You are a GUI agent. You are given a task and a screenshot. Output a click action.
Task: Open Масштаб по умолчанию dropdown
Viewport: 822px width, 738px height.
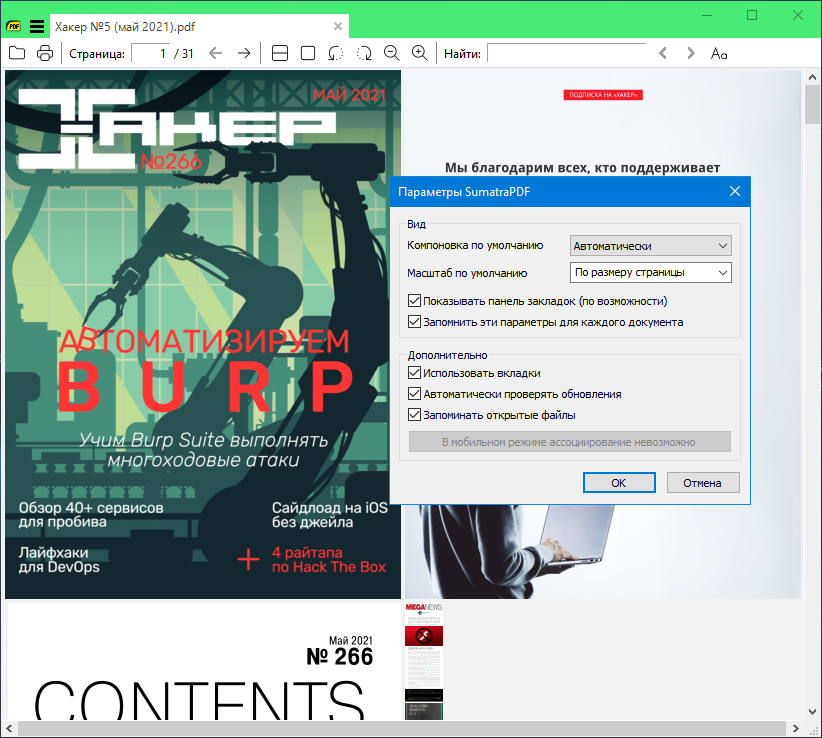click(x=650, y=273)
